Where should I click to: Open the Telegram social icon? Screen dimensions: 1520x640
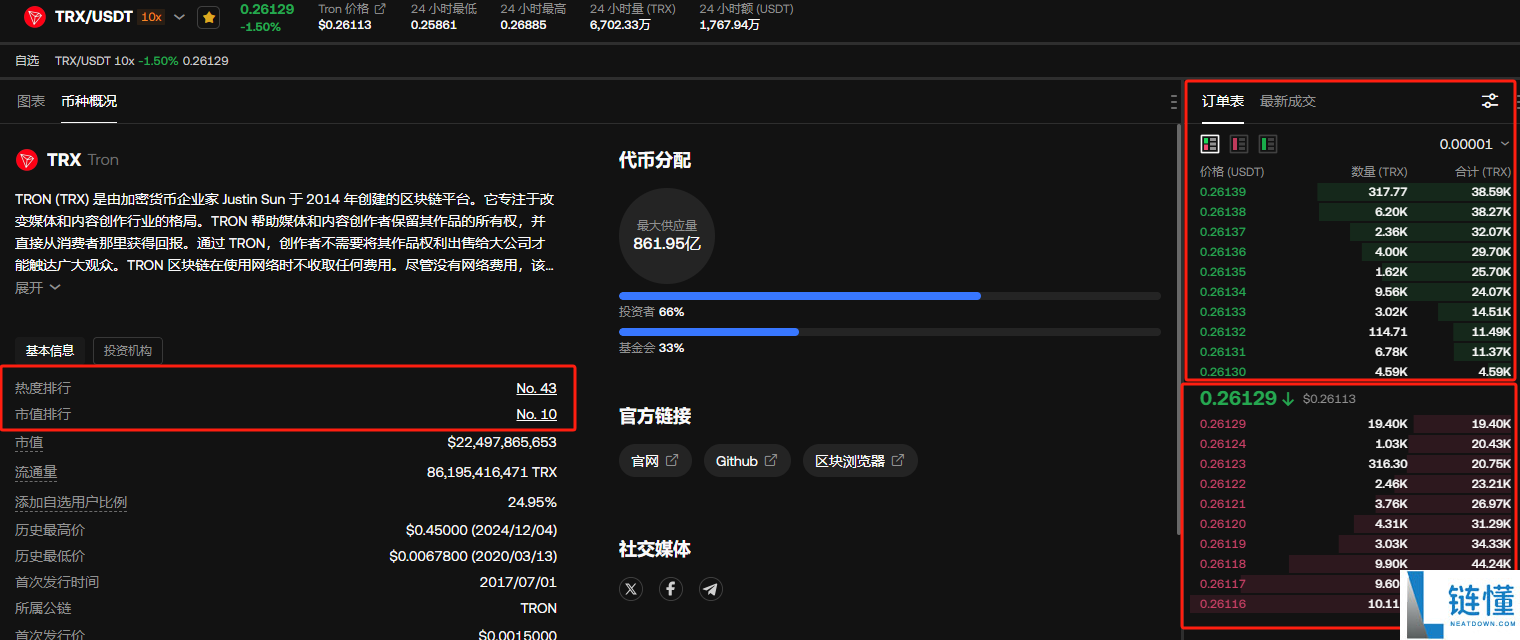point(711,589)
